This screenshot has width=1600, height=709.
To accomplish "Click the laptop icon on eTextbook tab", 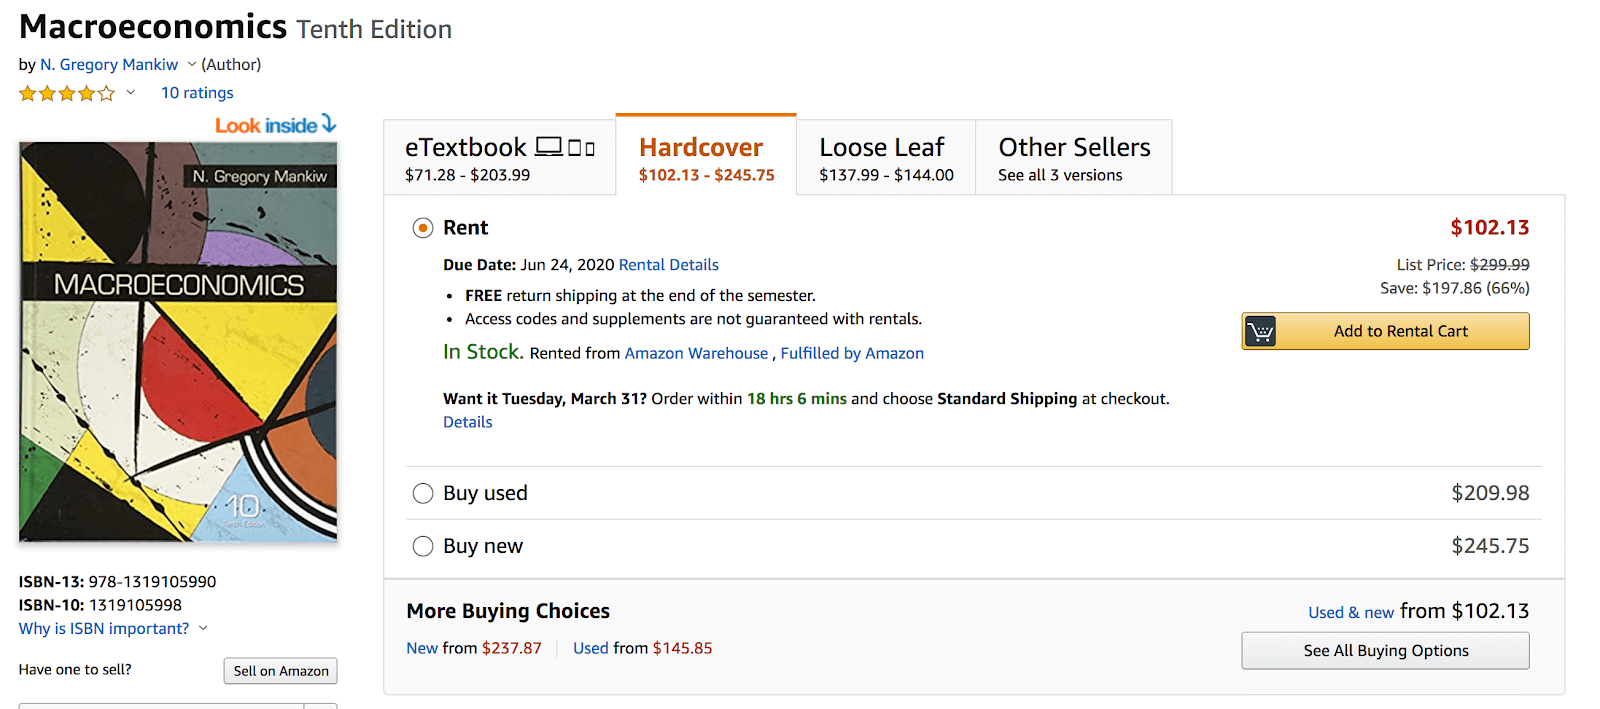I will 549,147.
